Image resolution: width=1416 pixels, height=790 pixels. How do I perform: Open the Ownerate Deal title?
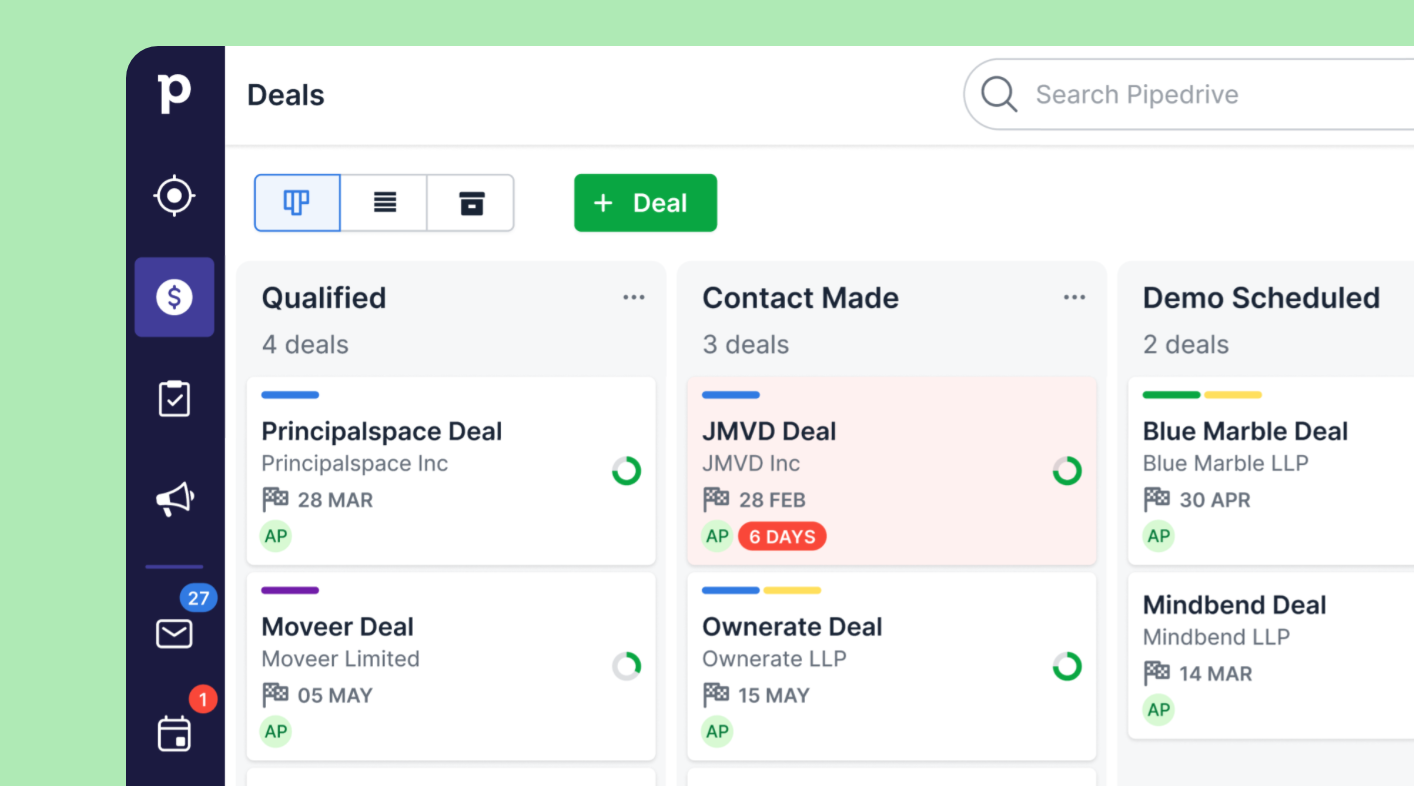(793, 627)
